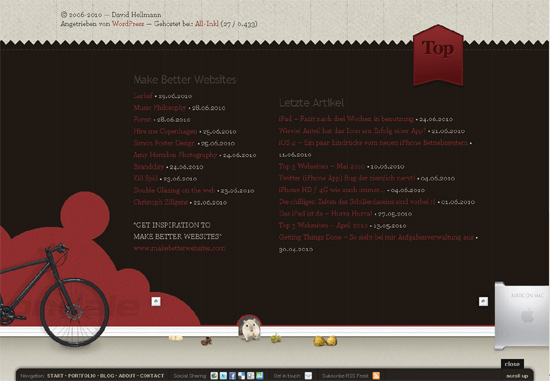Open PORTFOLIO in bottom navigation
550x381 pixels.
pyautogui.click(x=81, y=376)
